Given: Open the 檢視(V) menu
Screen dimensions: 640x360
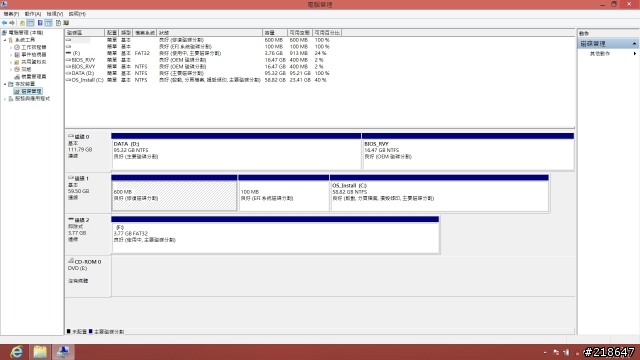Looking at the screenshot, I should 54,14.
